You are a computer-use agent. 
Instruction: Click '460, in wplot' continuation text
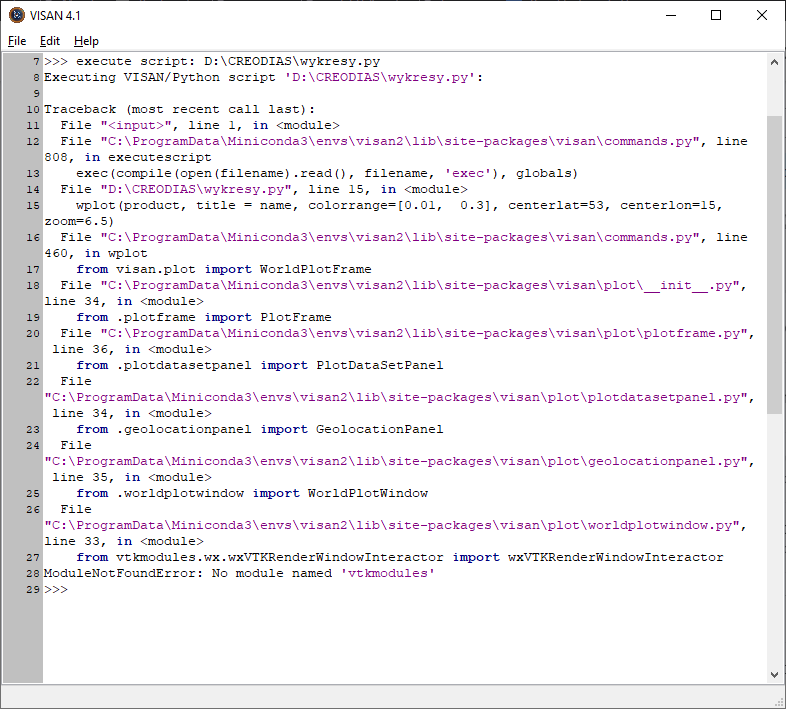pos(96,254)
